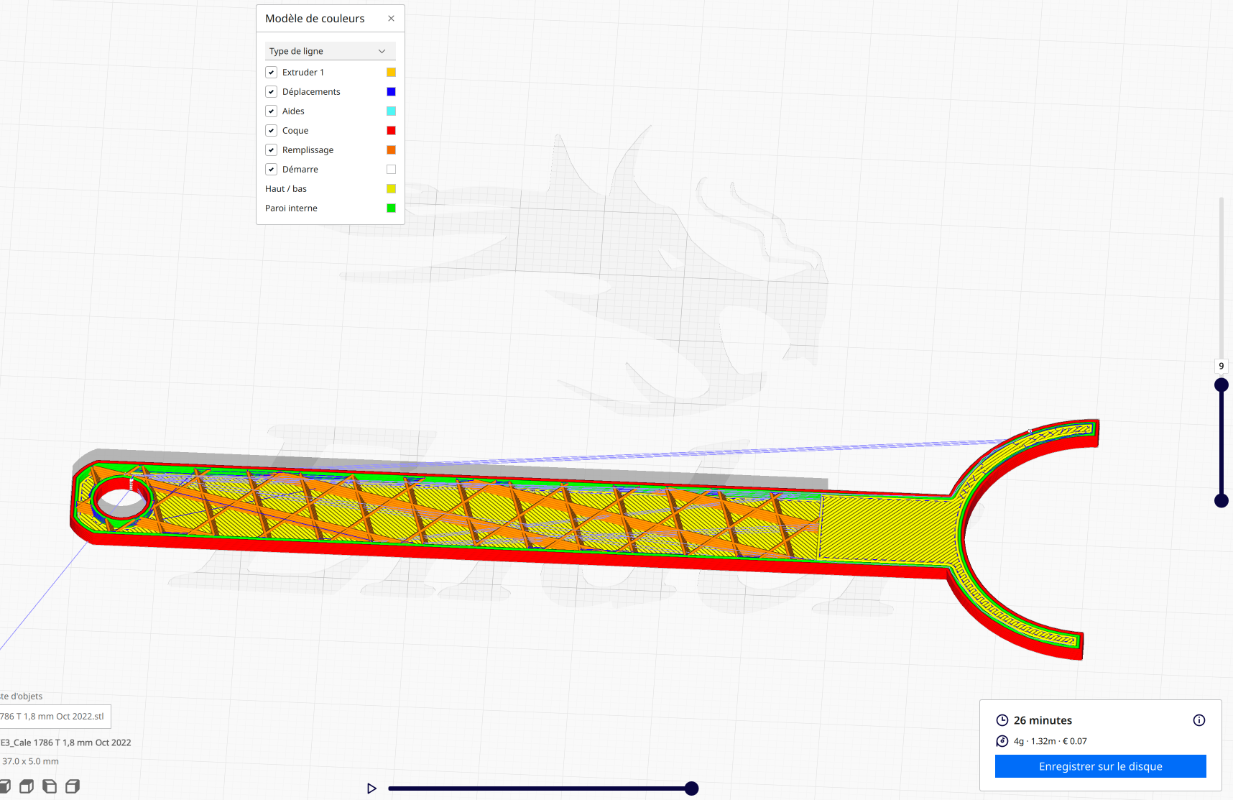Image resolution: width=1233 pixels, height=800 pixels.
Task: Click Enregistrer sur le disque button
Action: tap(1100, 766)
